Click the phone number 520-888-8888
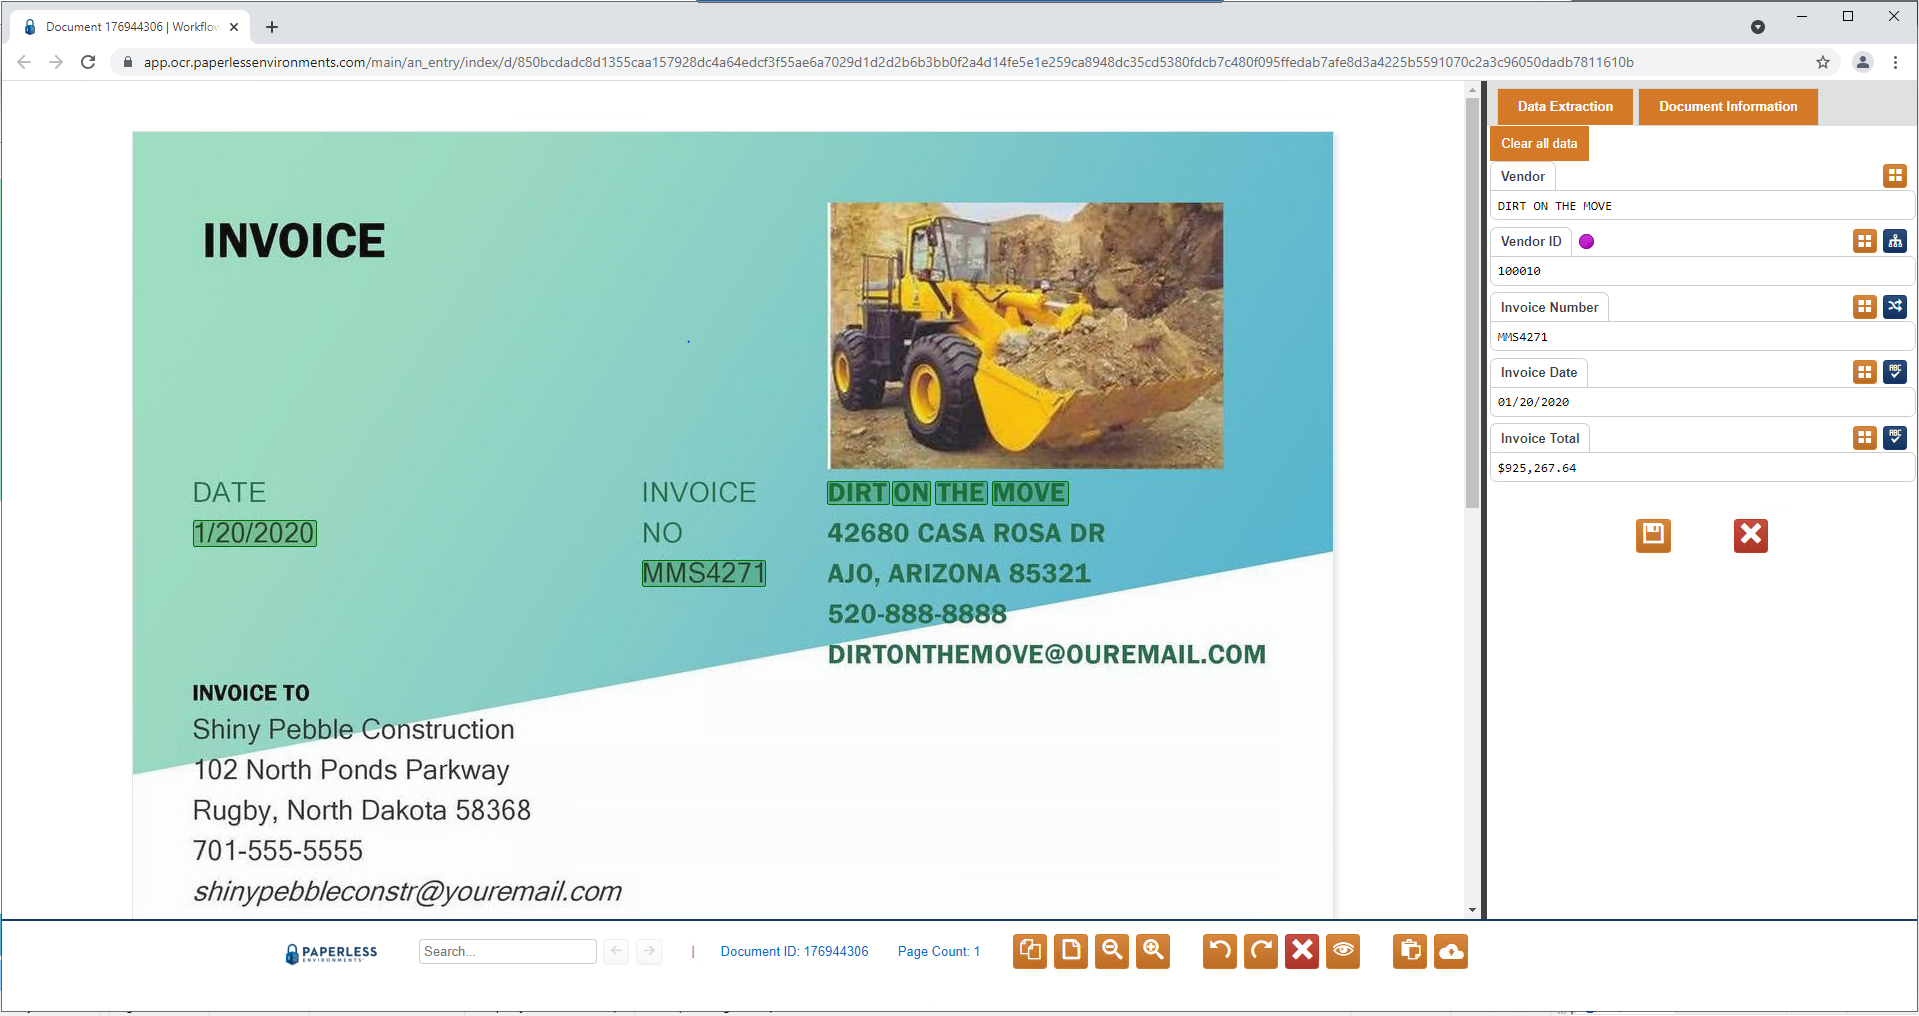The image size is (1919, 1016). (x=917, y=614)
